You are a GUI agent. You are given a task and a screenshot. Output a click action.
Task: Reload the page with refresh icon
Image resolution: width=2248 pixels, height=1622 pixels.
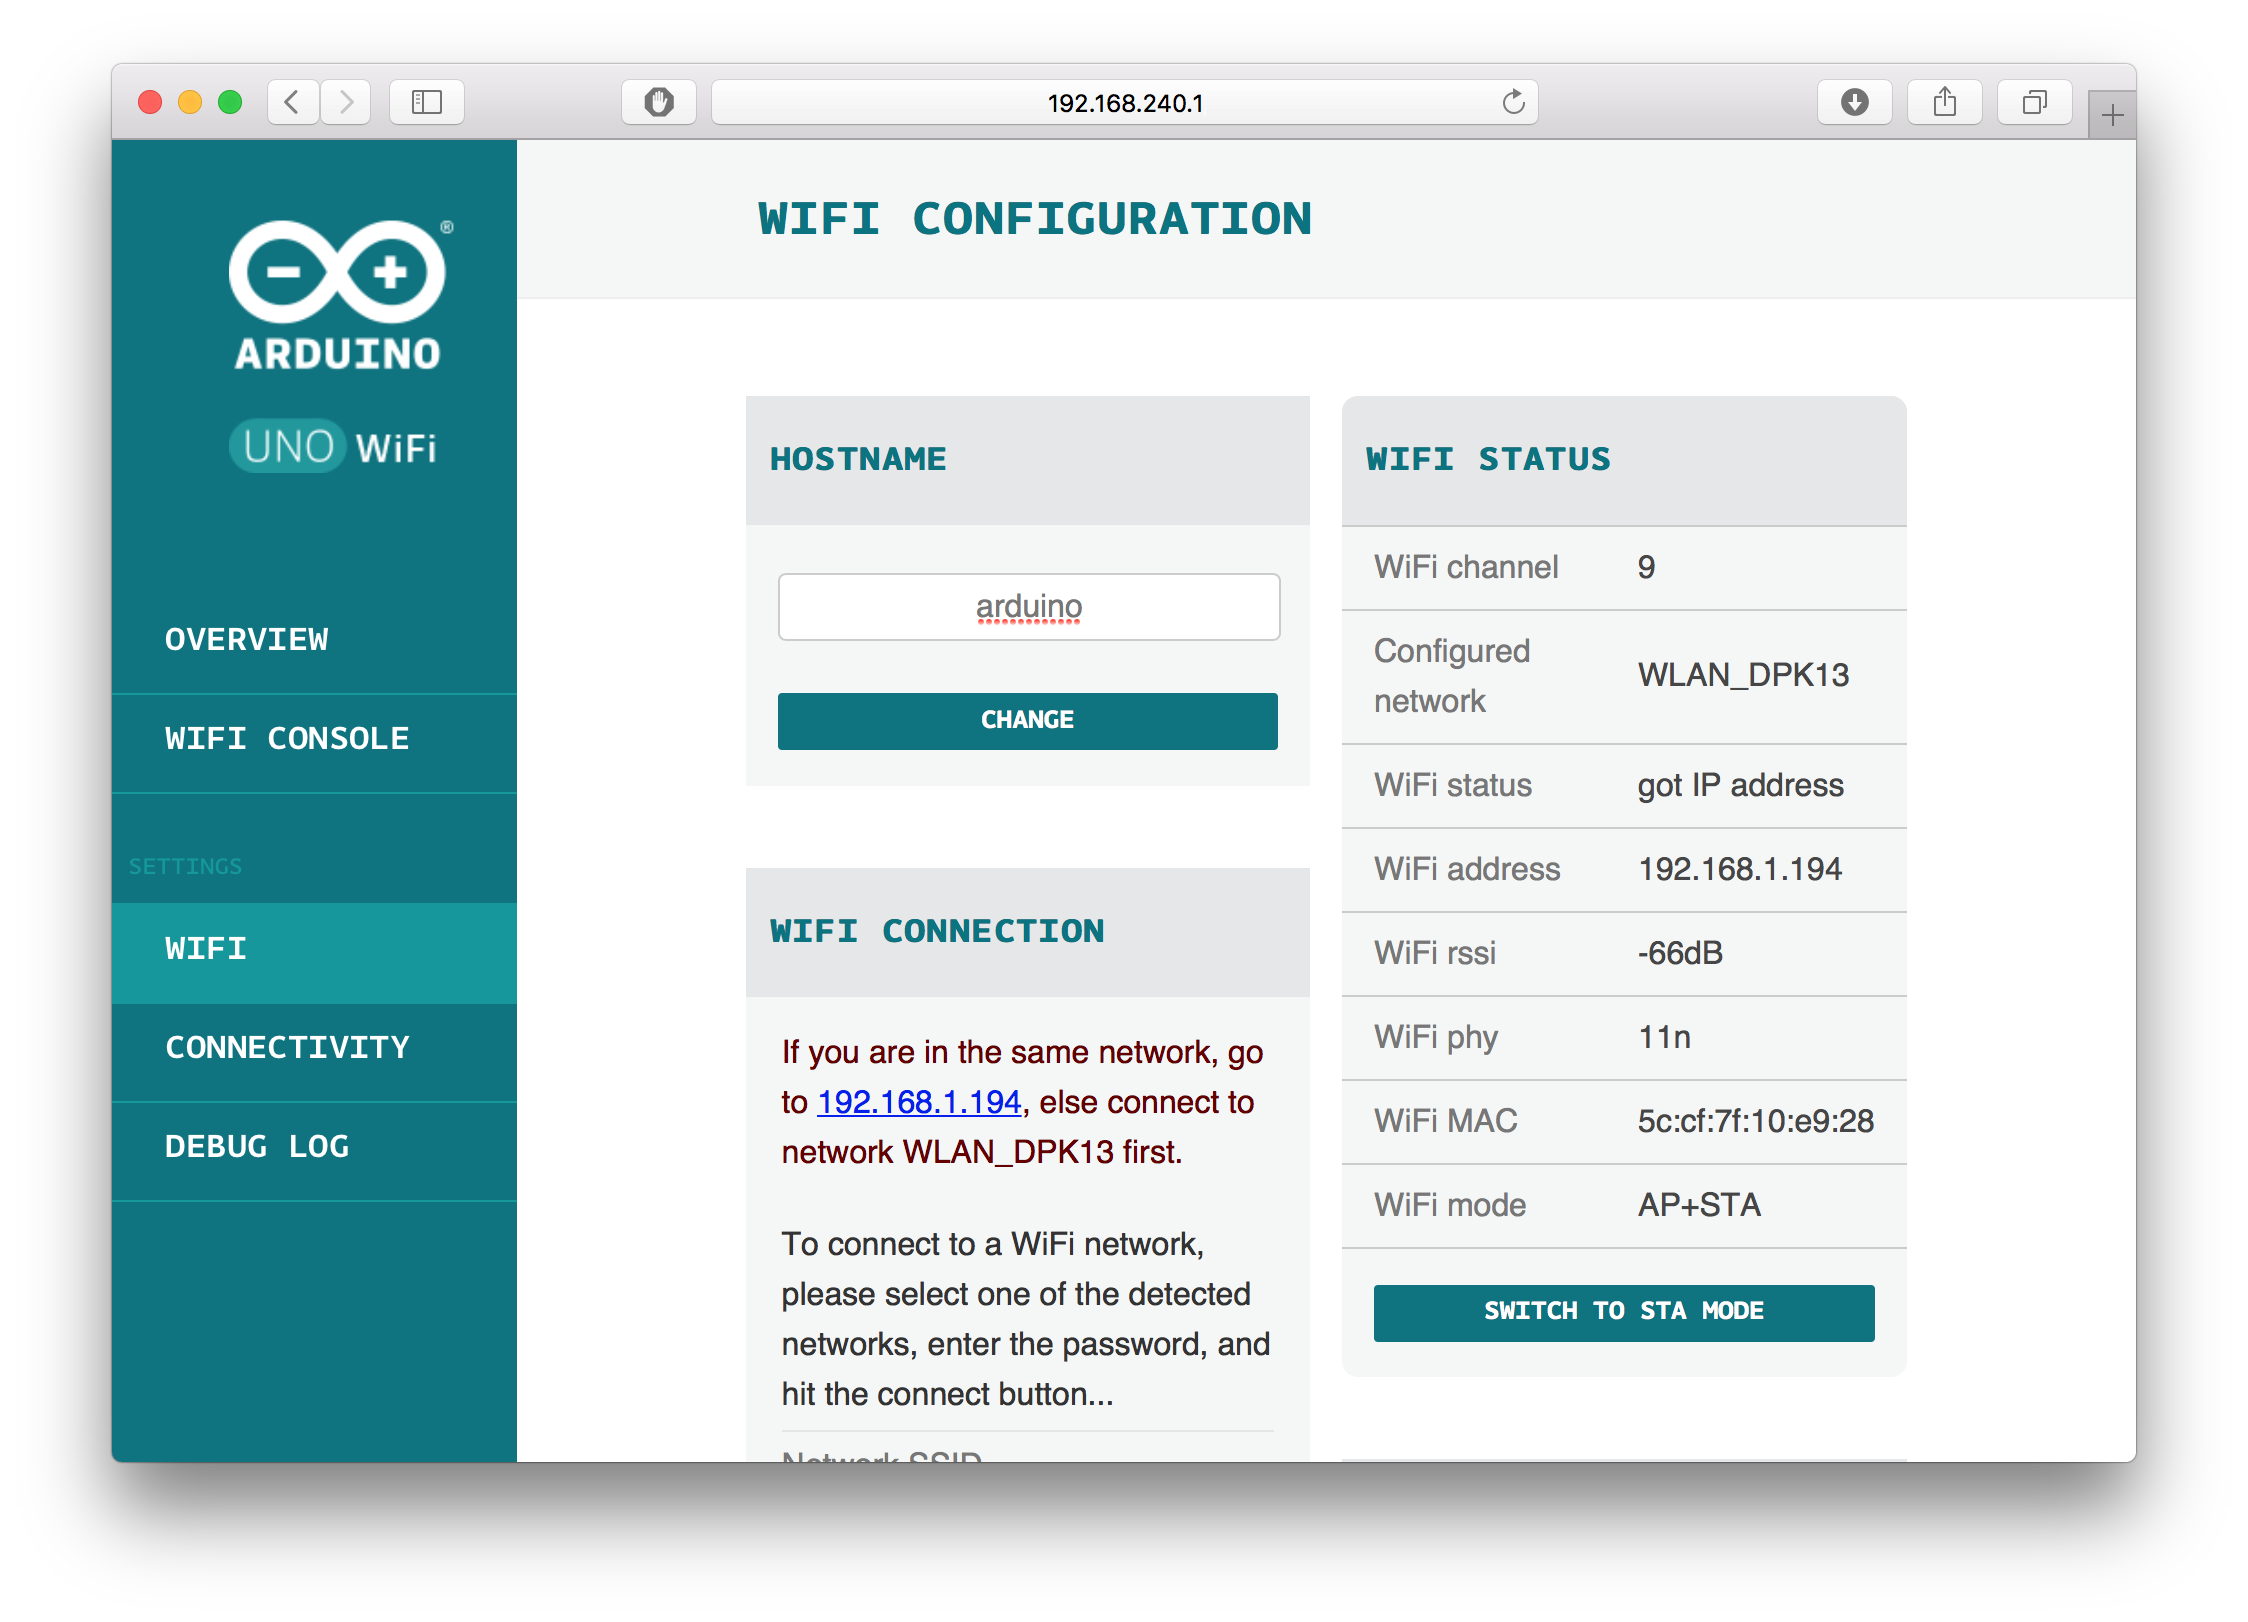(x=1513, y=102)
